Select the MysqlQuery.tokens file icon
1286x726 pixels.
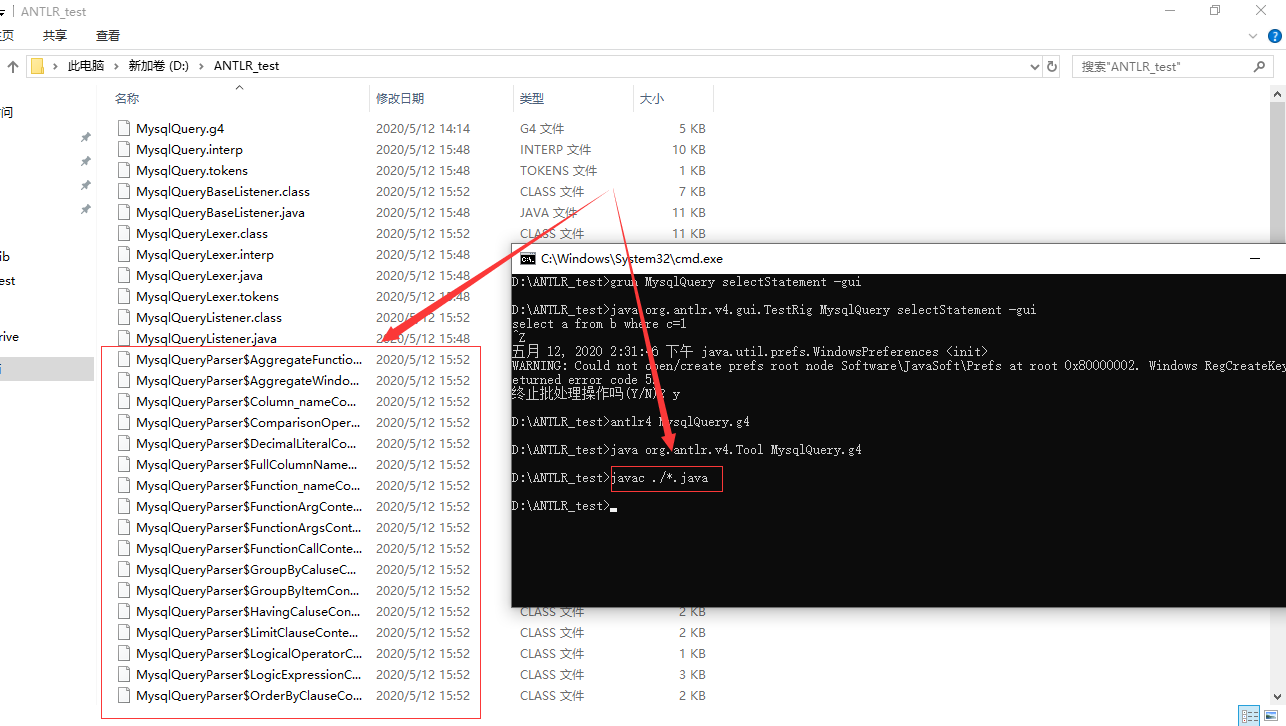[124, 170]
